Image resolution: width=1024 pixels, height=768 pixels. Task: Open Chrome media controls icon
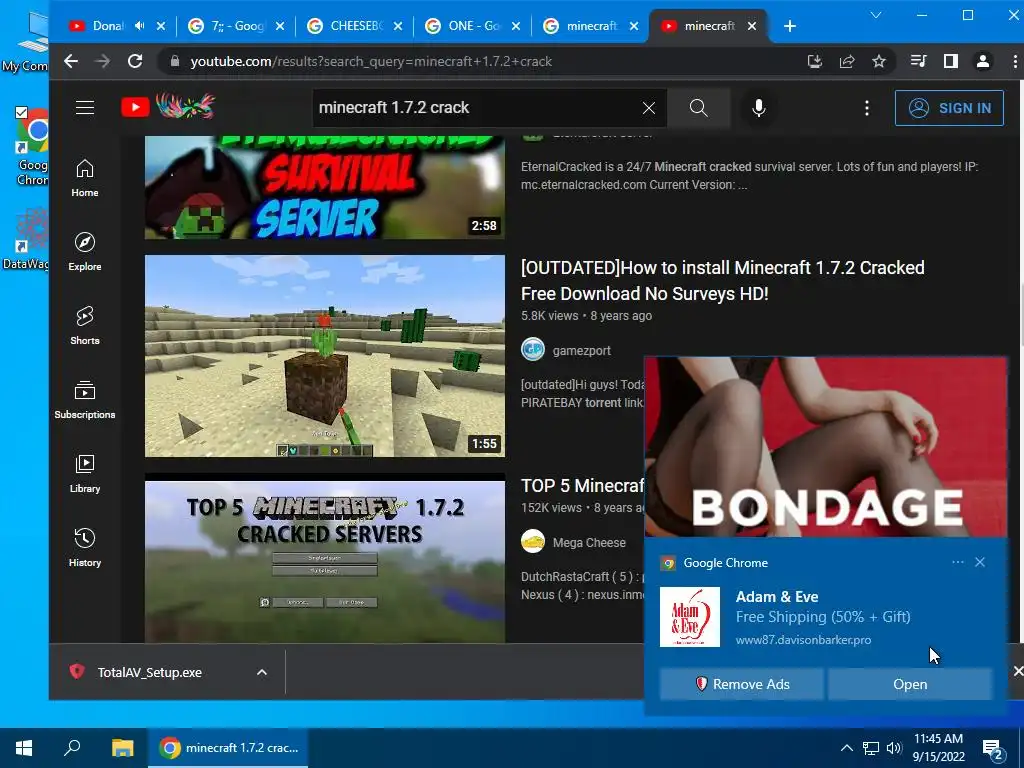[x=919, y=61]
